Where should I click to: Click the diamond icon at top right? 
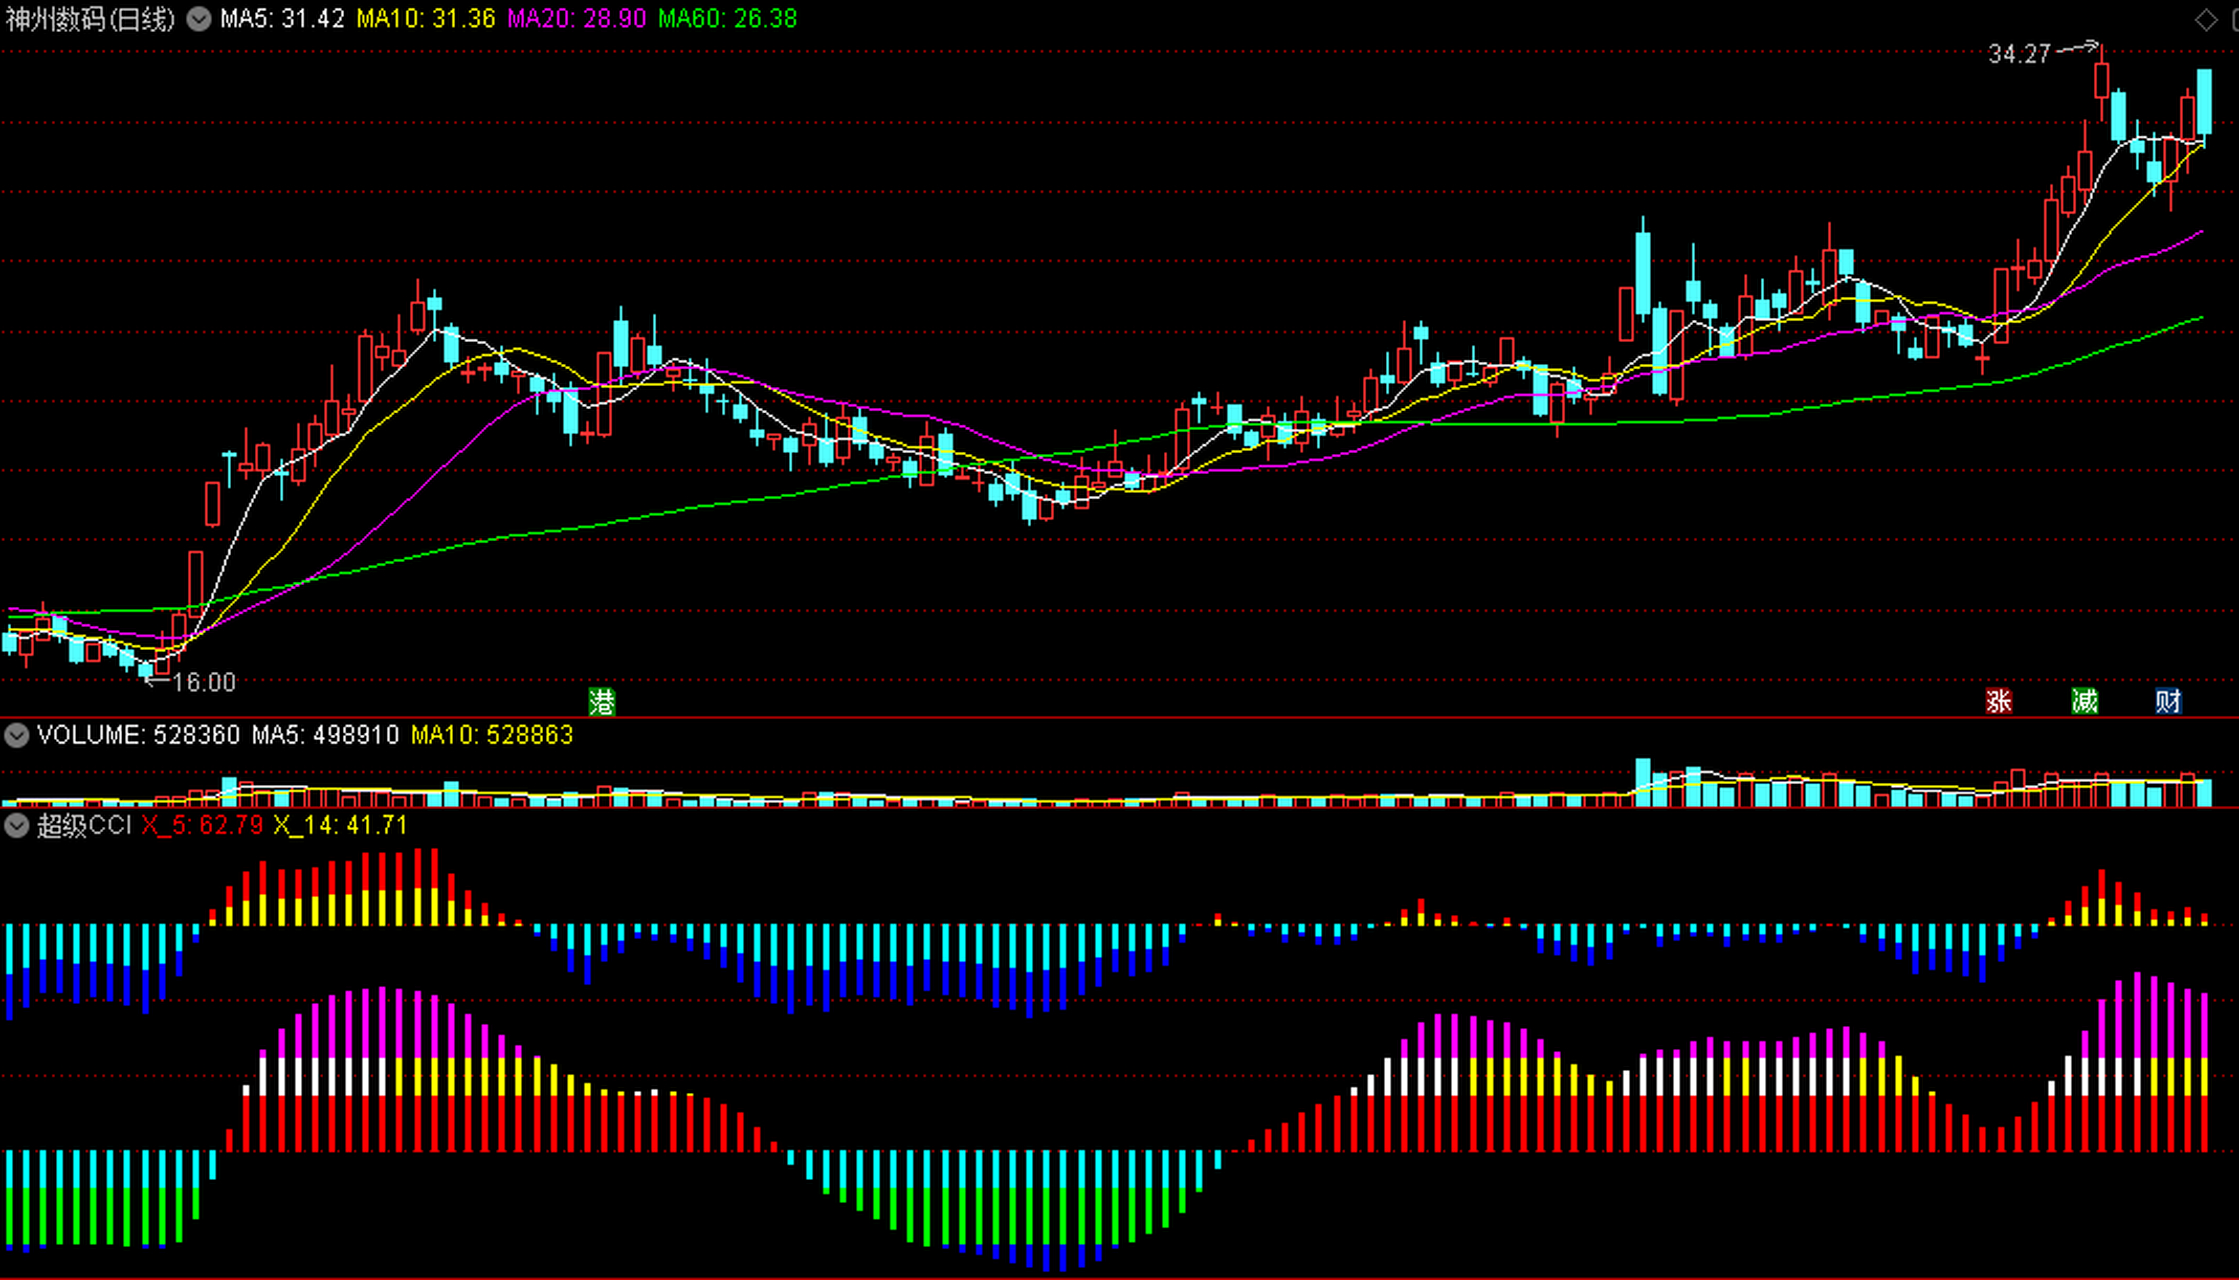click(x=2206, y=19)
